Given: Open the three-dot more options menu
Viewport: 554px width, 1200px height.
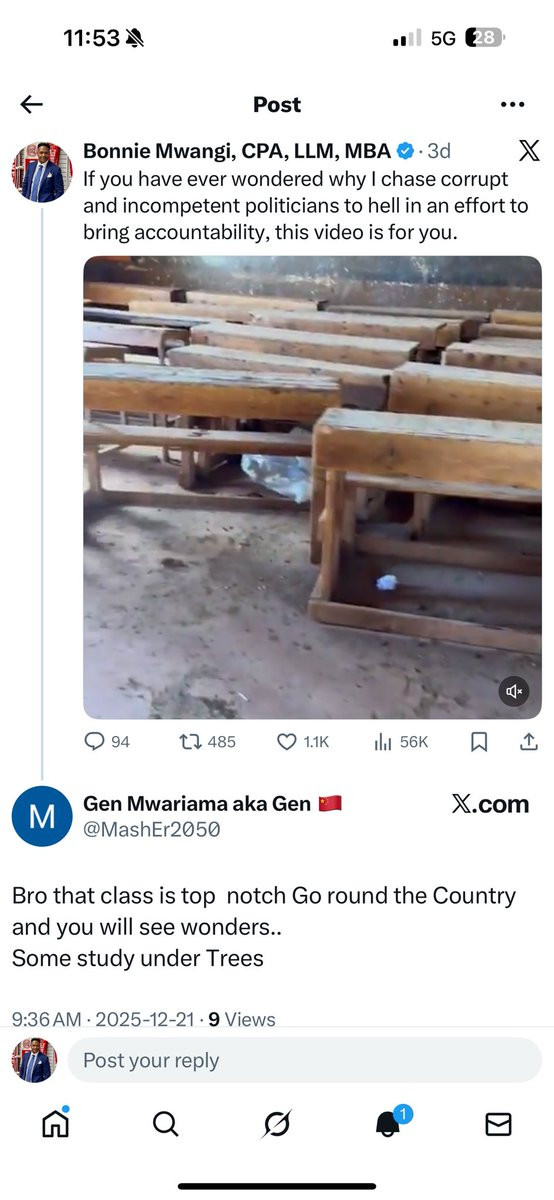Looking at the screenshot, I should click(512, 105).
